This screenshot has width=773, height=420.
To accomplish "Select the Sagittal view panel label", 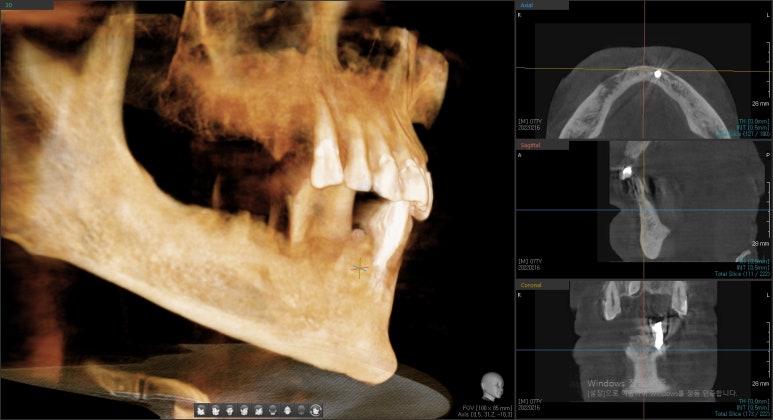I will [x=532, y=145].
